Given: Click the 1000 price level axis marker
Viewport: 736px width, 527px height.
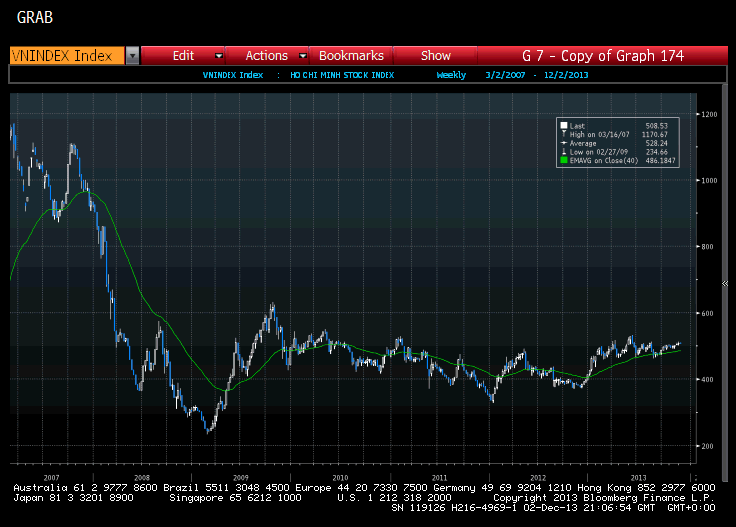Looking at the screenshot, I should pos(709,181).
